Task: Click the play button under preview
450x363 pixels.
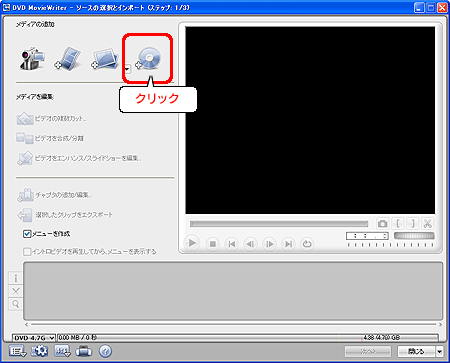Action: pyautogui.click(x=192, y=243)
